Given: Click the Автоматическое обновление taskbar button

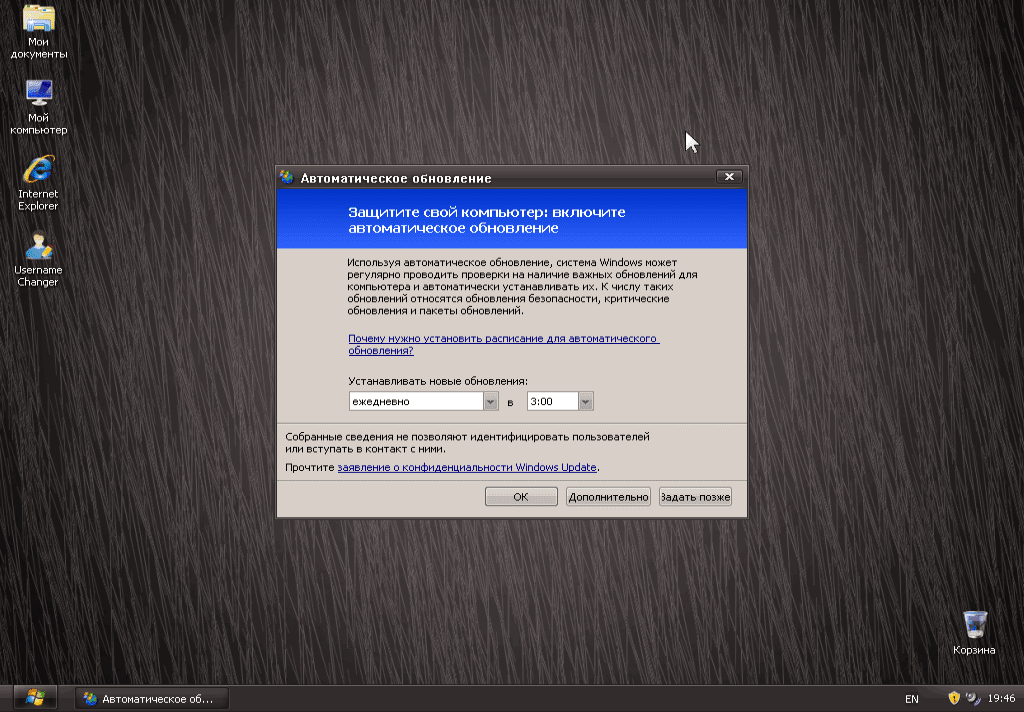Looking at the screenshot, I should (152, 699).
